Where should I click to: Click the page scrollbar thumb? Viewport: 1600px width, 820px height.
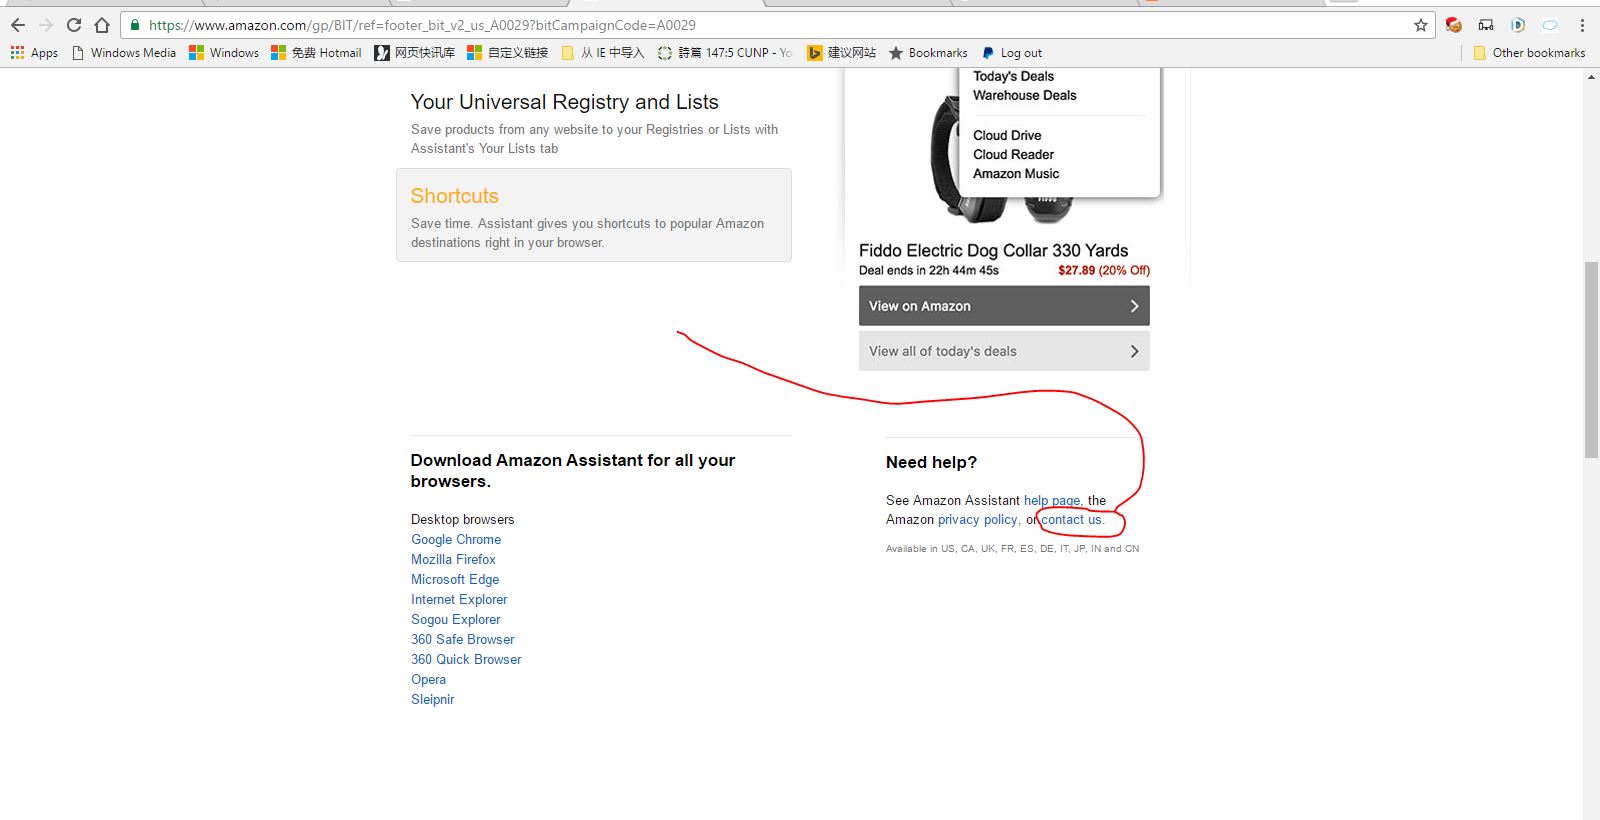1591,360
